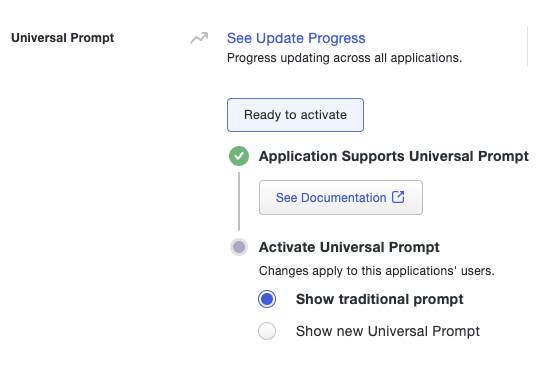Click the green checkmark step icon

click(239, 156)
